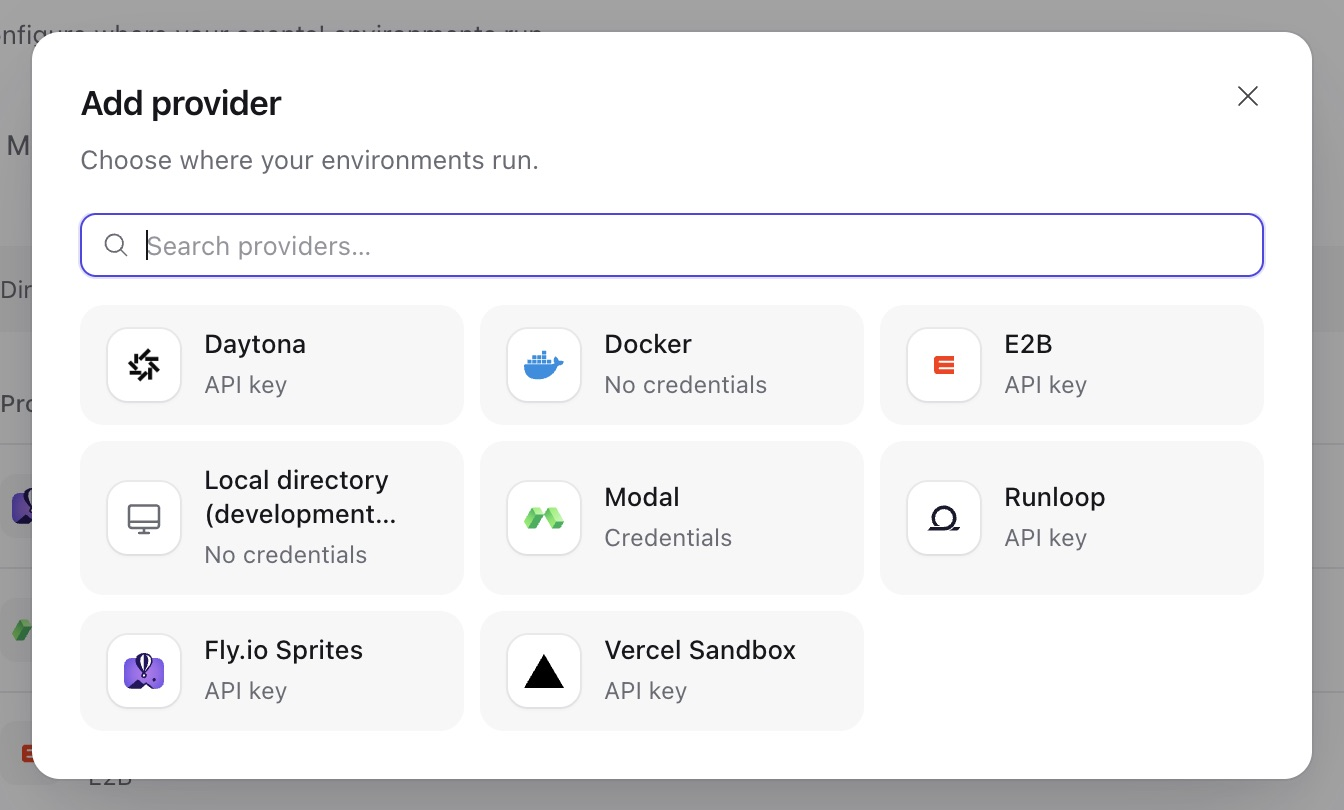This screenshot has width=1344, height=810.
Task: Click the magnifier icon in the search box
Action: coord(116,245)
